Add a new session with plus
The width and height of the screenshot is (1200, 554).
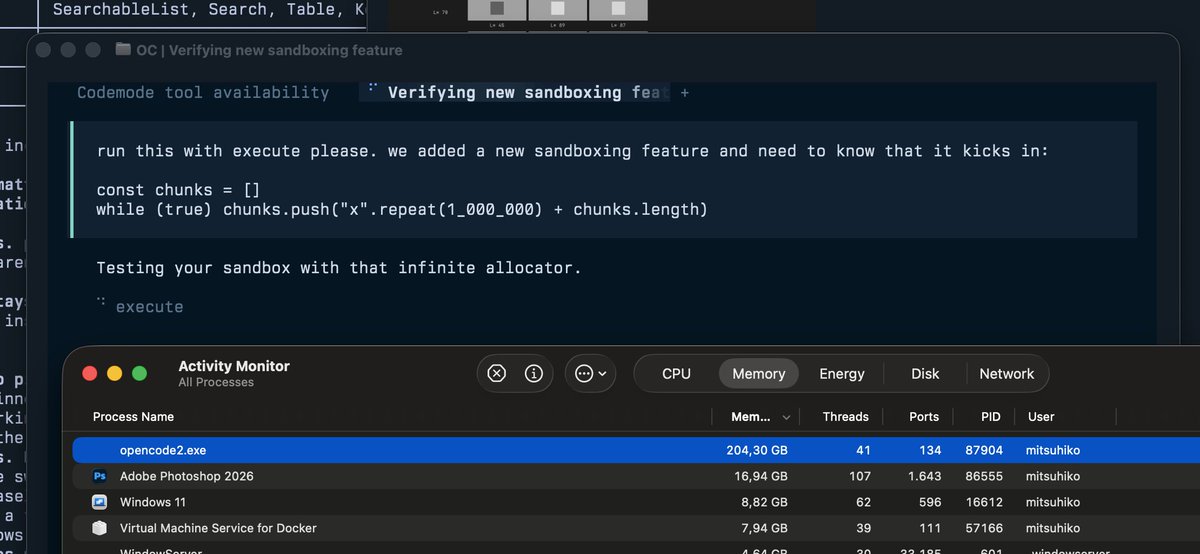(x=685, y=92)
